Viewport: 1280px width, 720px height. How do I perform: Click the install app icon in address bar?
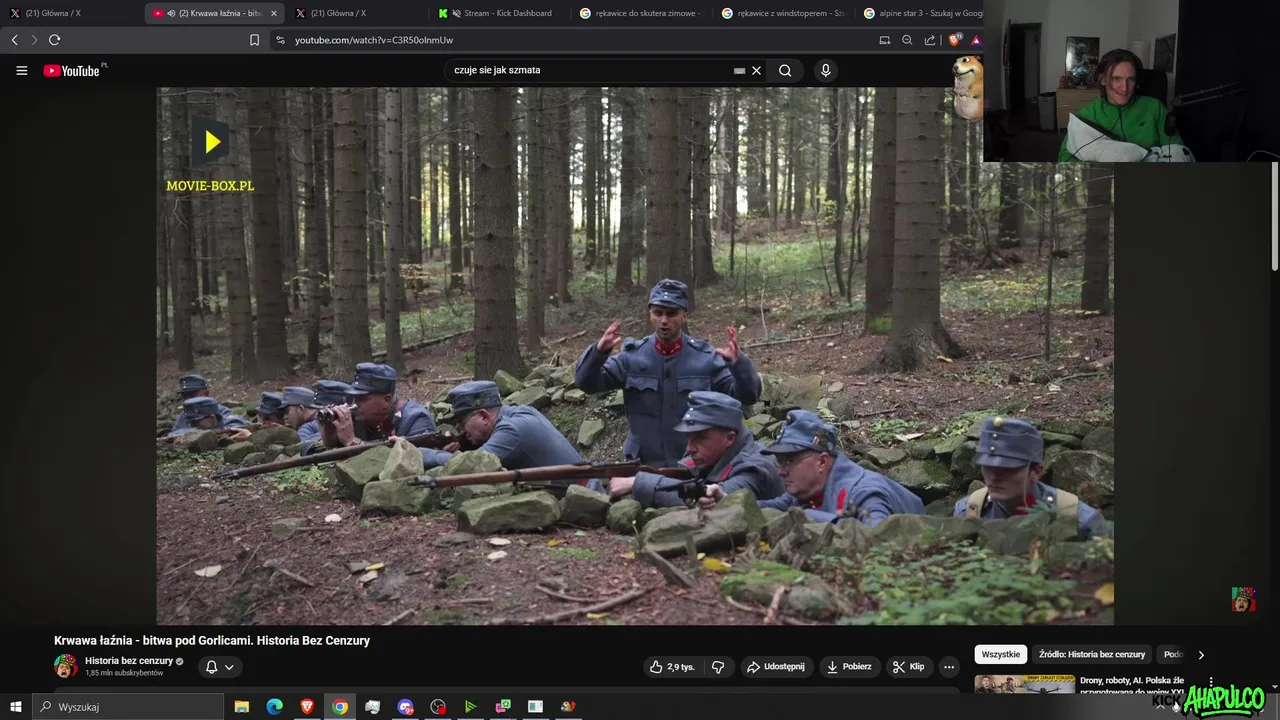click(x=884, y=40)
